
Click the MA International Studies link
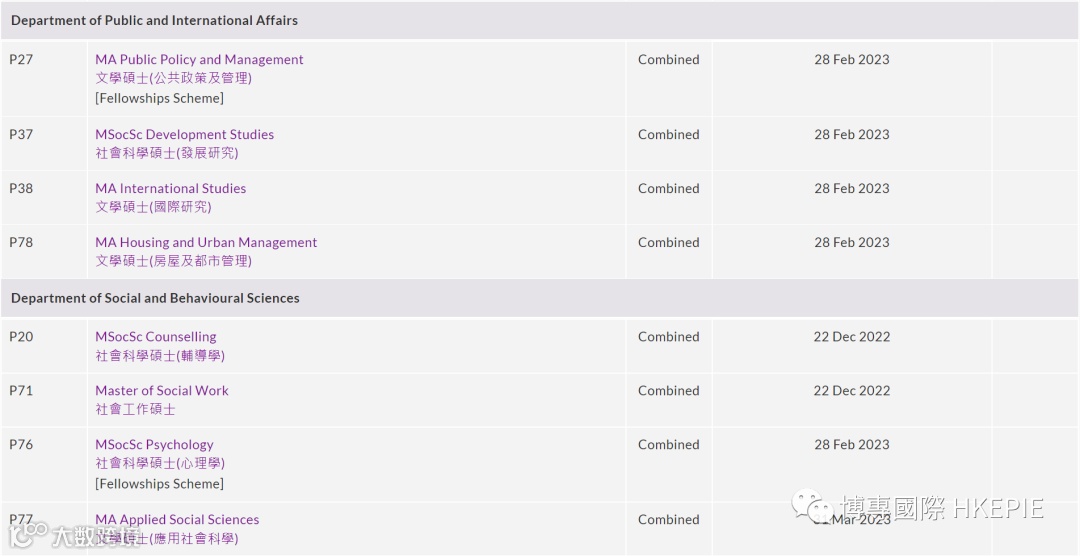click(x=170, y=189)
